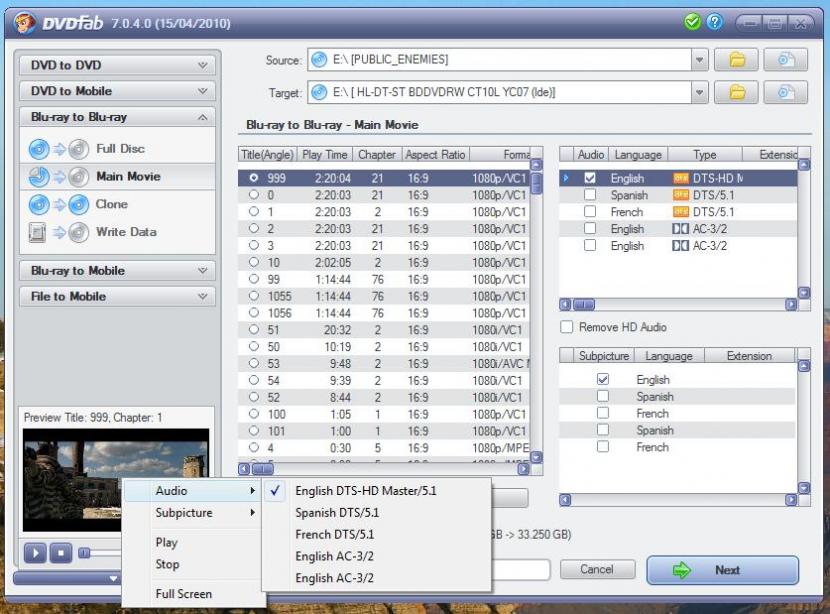Expand the DVD to DVD section
This screenshot has width=830, height=614.
tap(118, 65)
